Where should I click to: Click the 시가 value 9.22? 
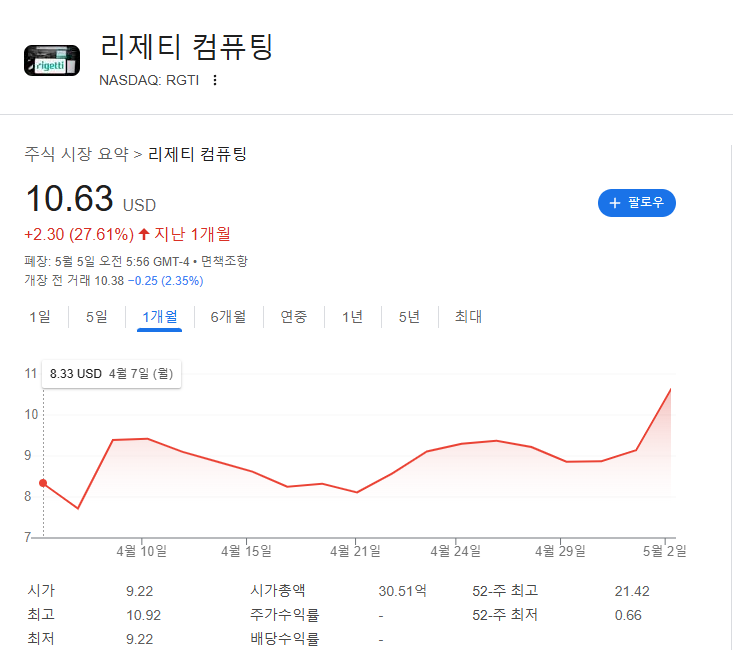click(139, 591)
